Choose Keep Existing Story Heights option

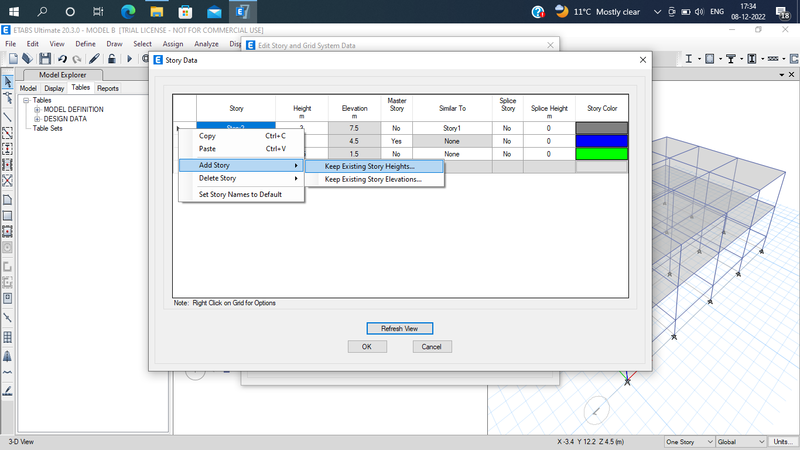coord(374,166)
